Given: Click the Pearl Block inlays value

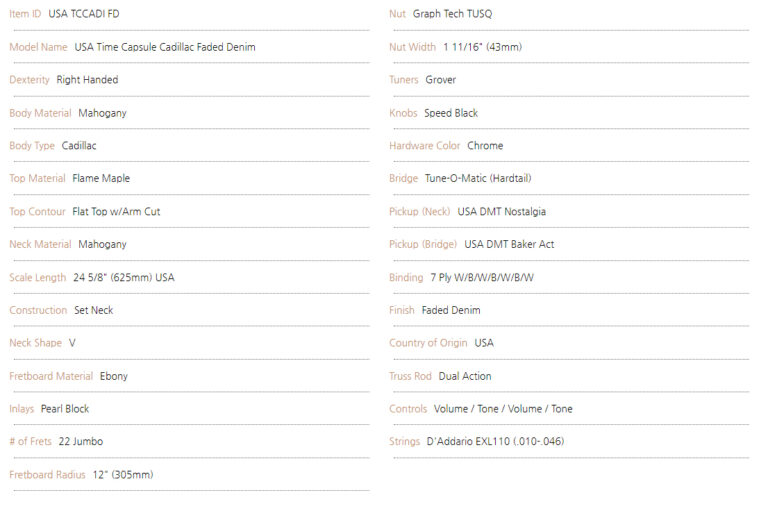Looking at the screenshot, I should [65, 409].
